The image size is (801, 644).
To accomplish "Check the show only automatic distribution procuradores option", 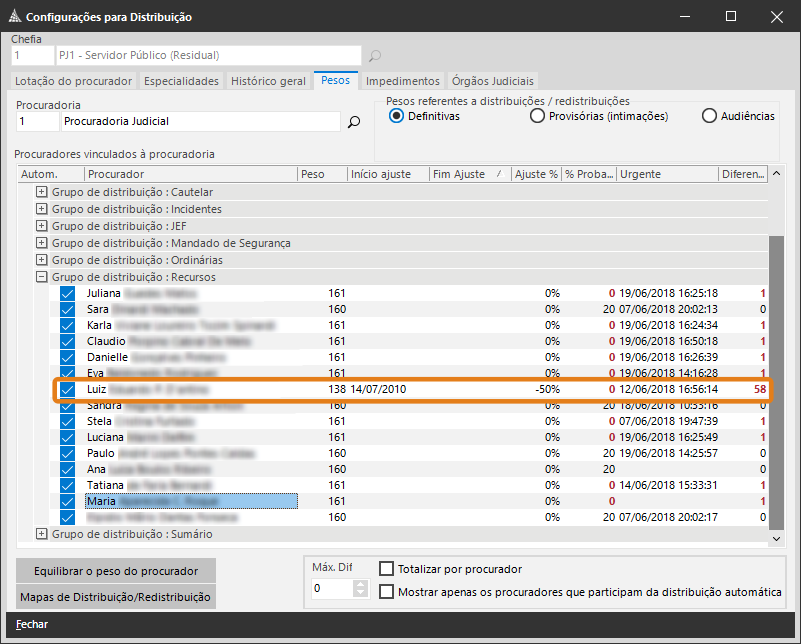I will 386,592.
